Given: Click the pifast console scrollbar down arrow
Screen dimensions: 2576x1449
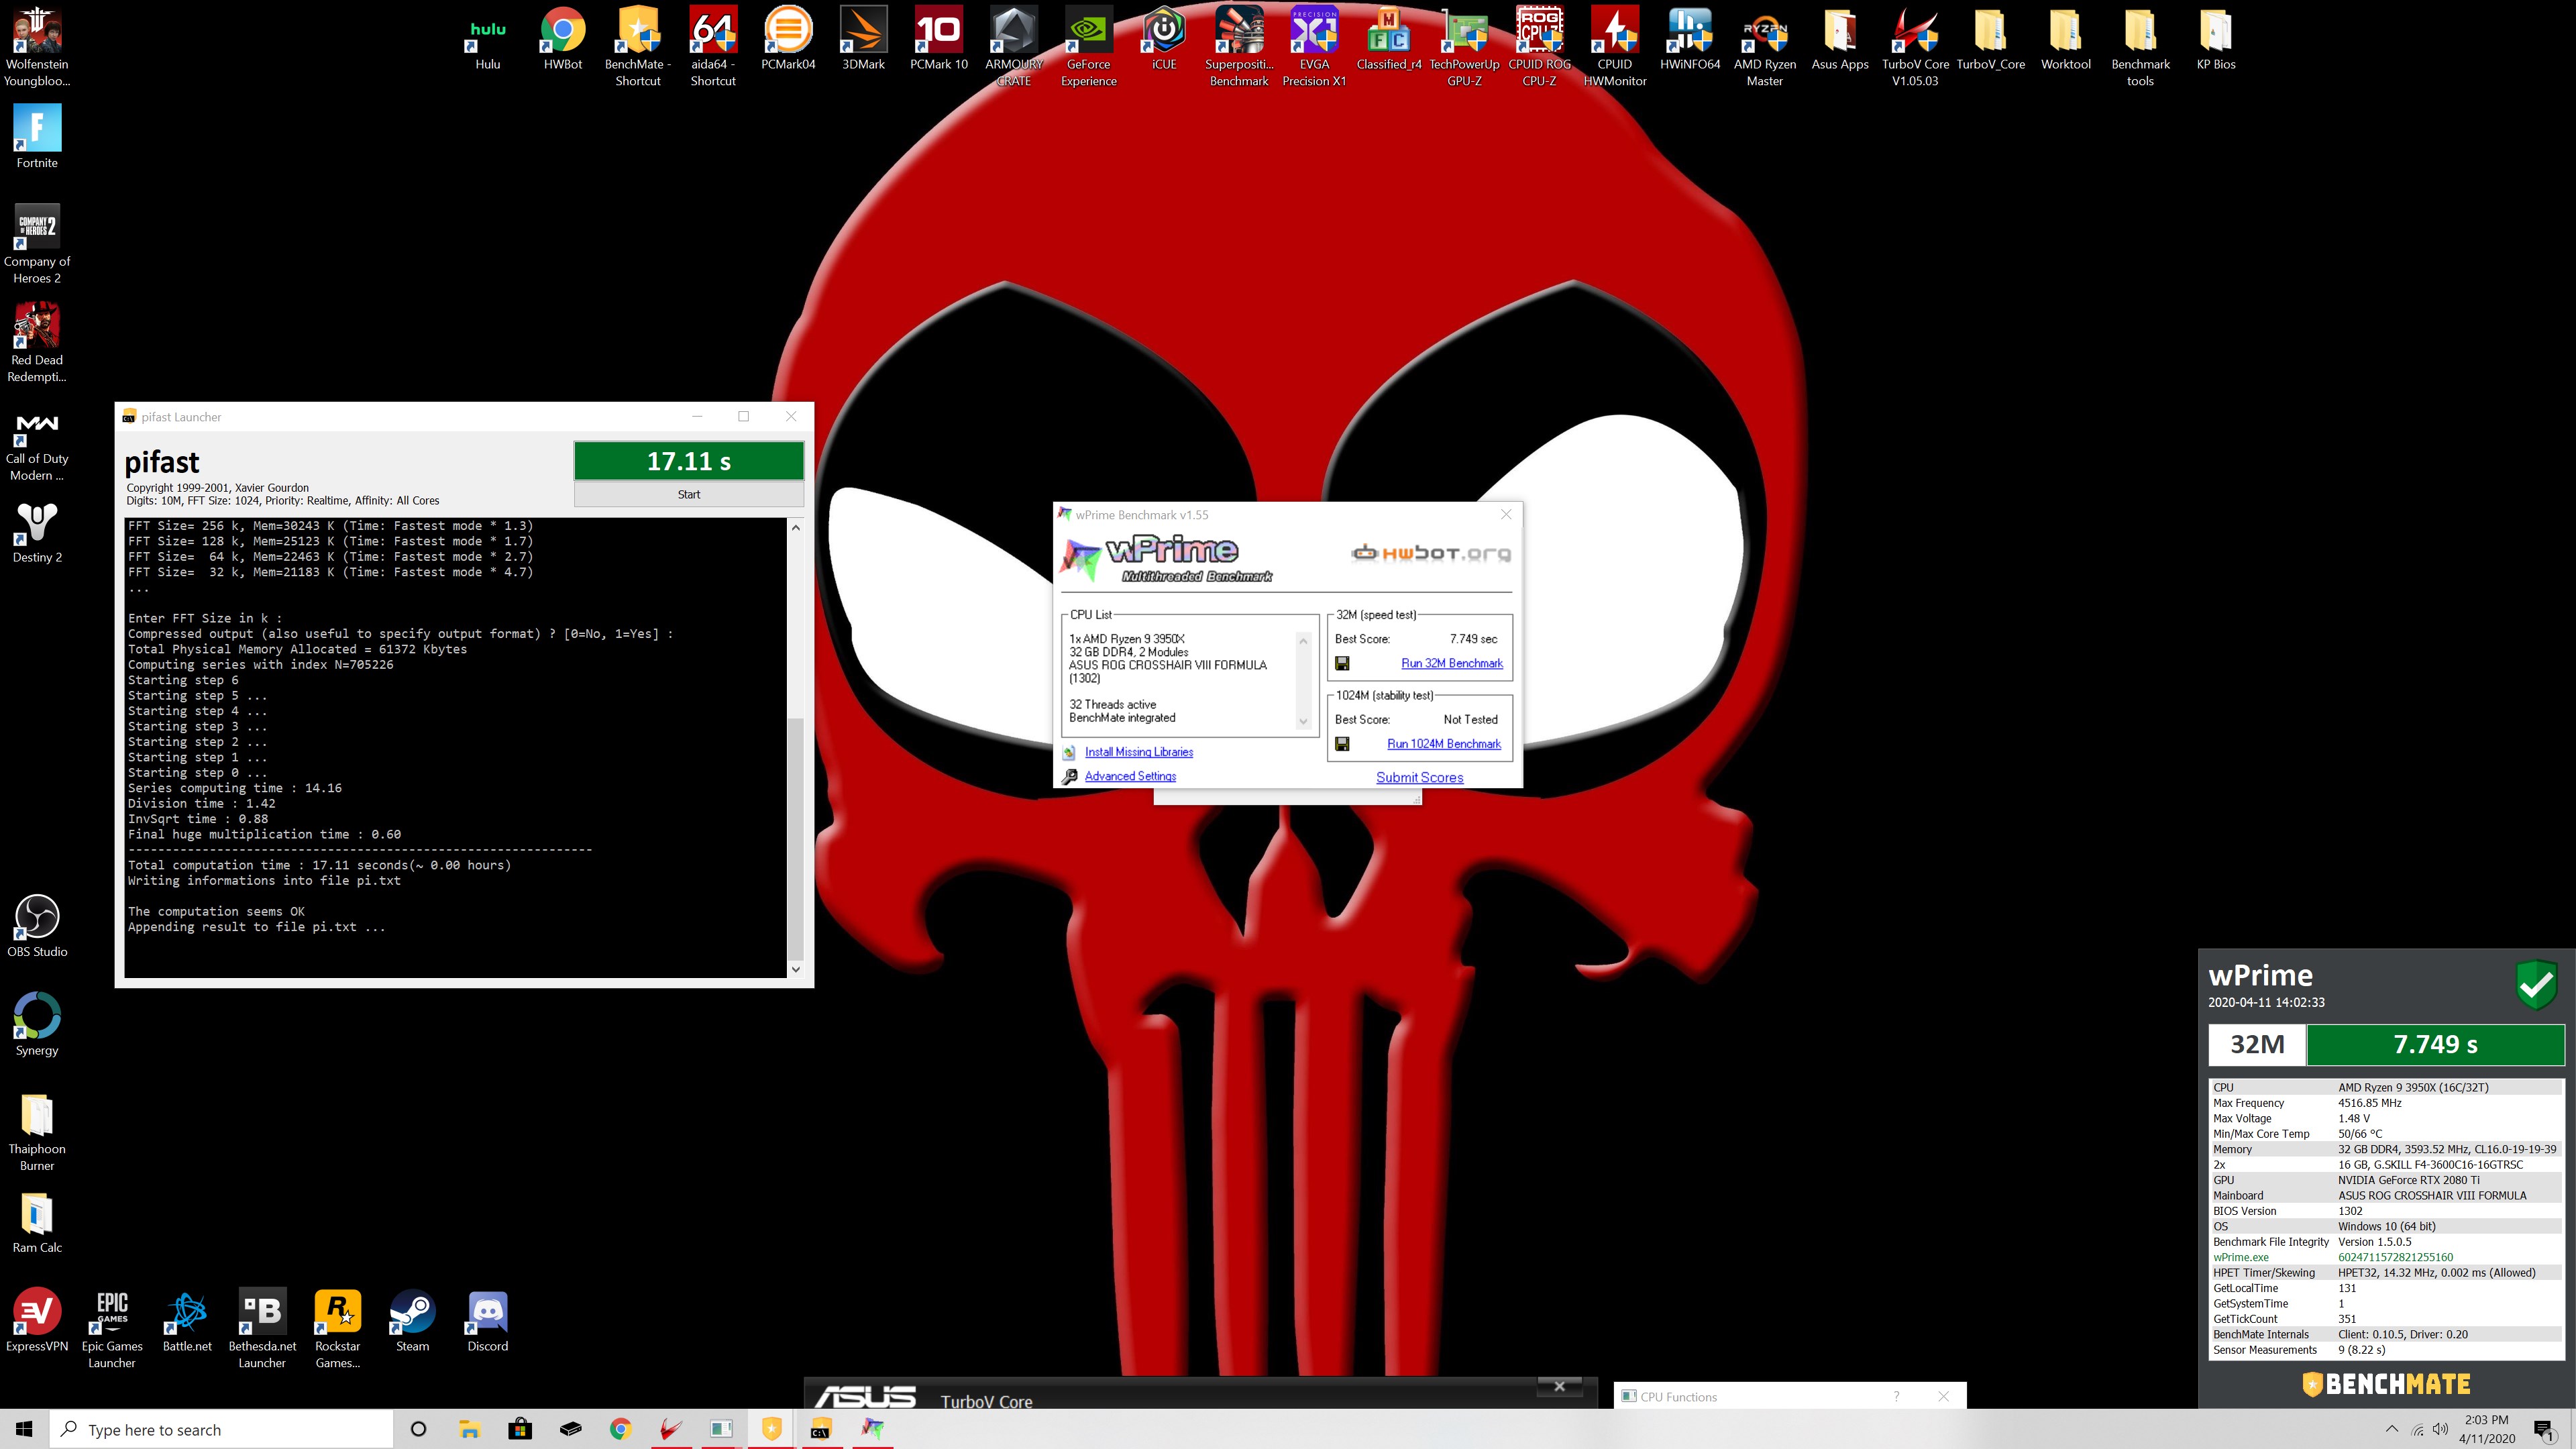Looking at the screenshot, I should pyautogui.click(x=795, y=968).
